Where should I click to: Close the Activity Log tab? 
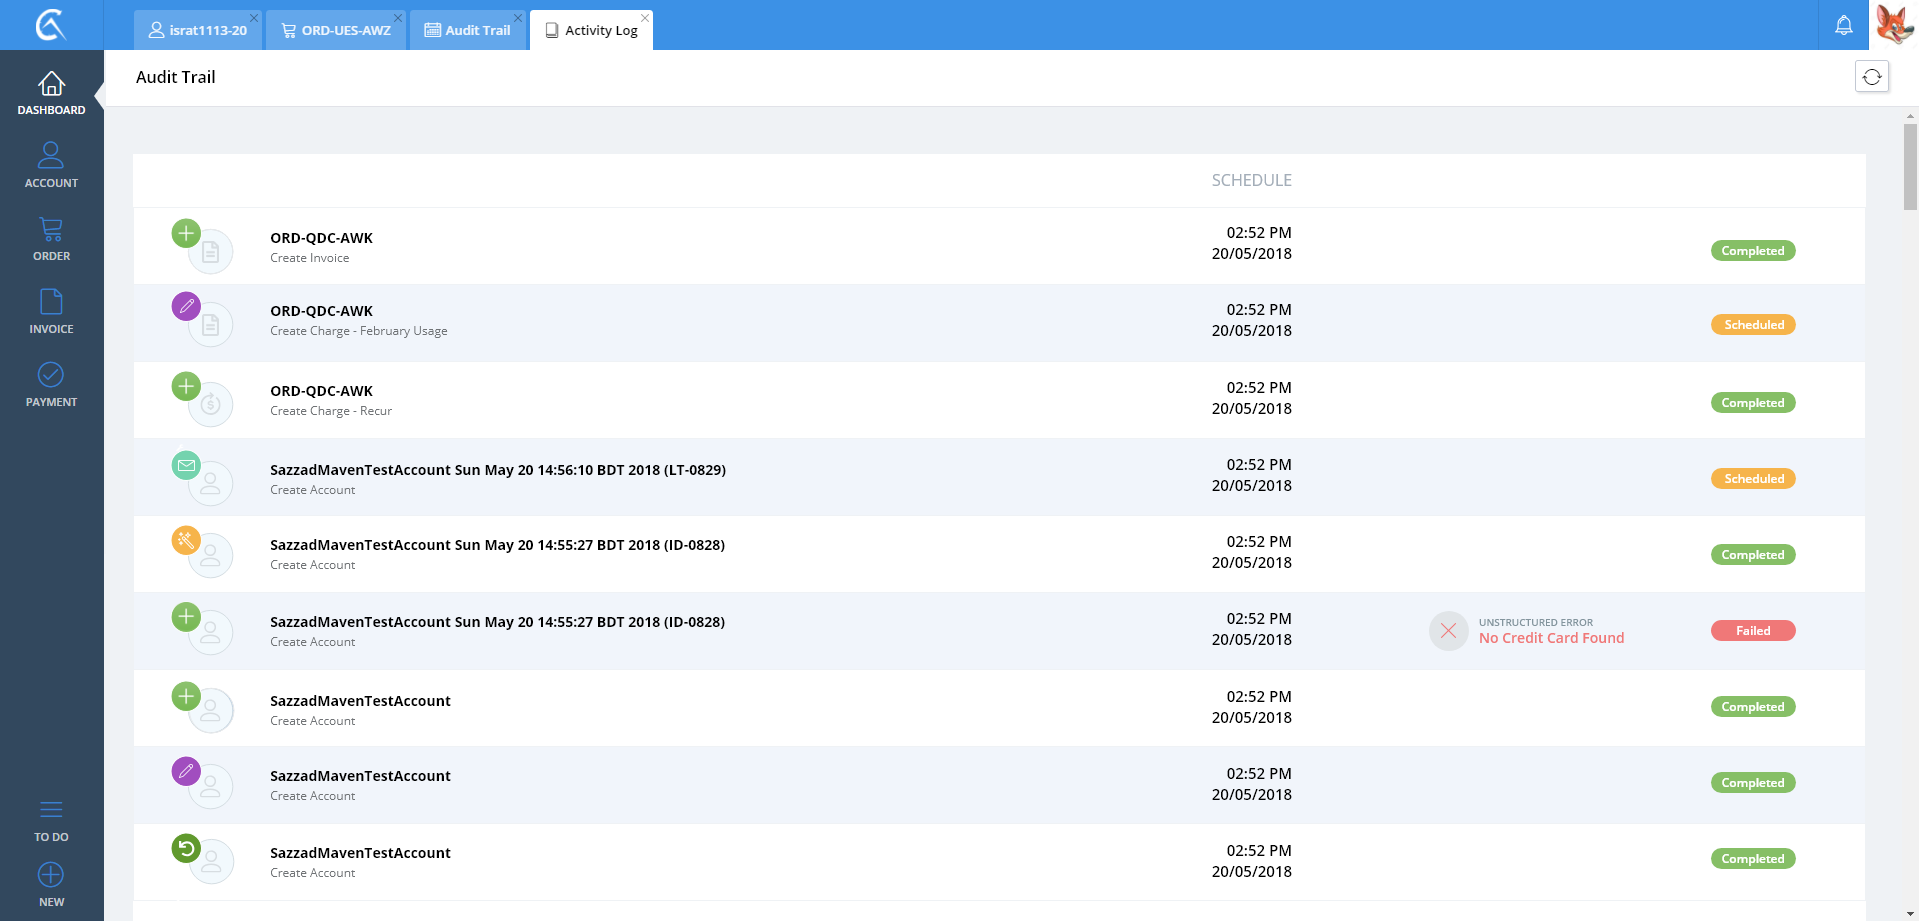click(645, 18)
